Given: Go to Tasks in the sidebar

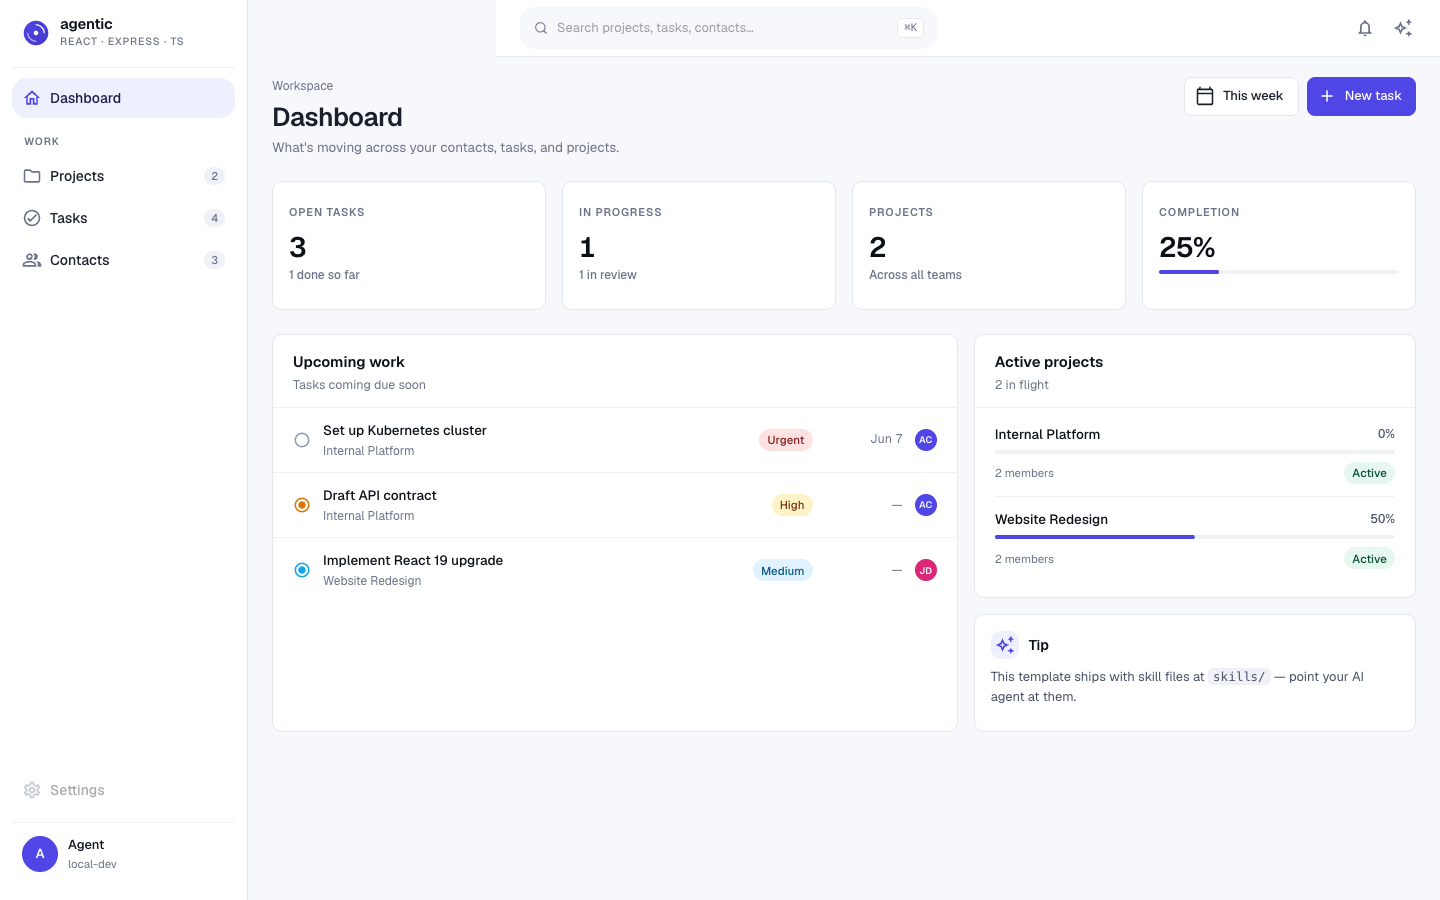Looking at the screenshot, I should 123,218.
